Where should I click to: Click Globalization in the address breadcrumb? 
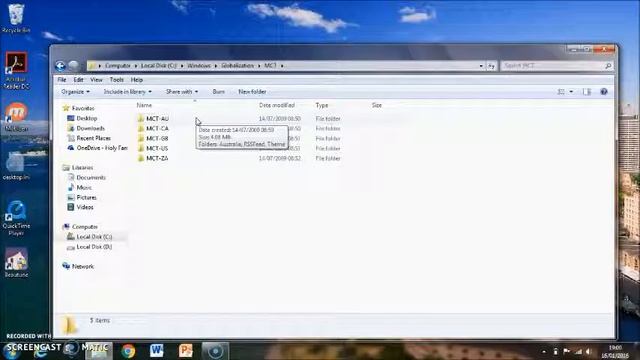pos(237,66)
